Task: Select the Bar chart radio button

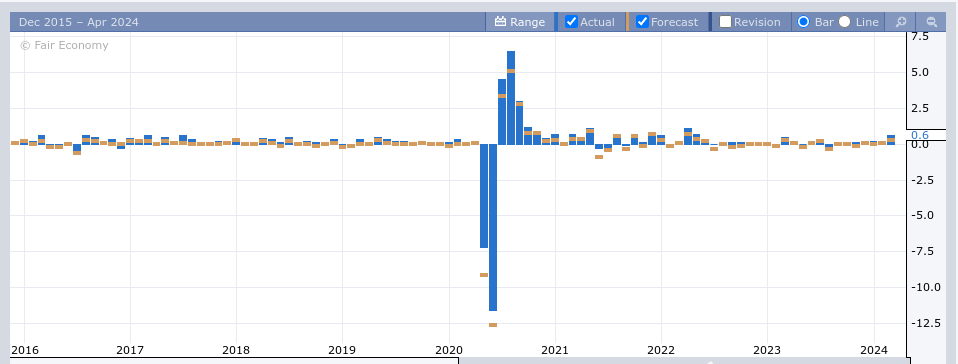Action: point(803,22)
